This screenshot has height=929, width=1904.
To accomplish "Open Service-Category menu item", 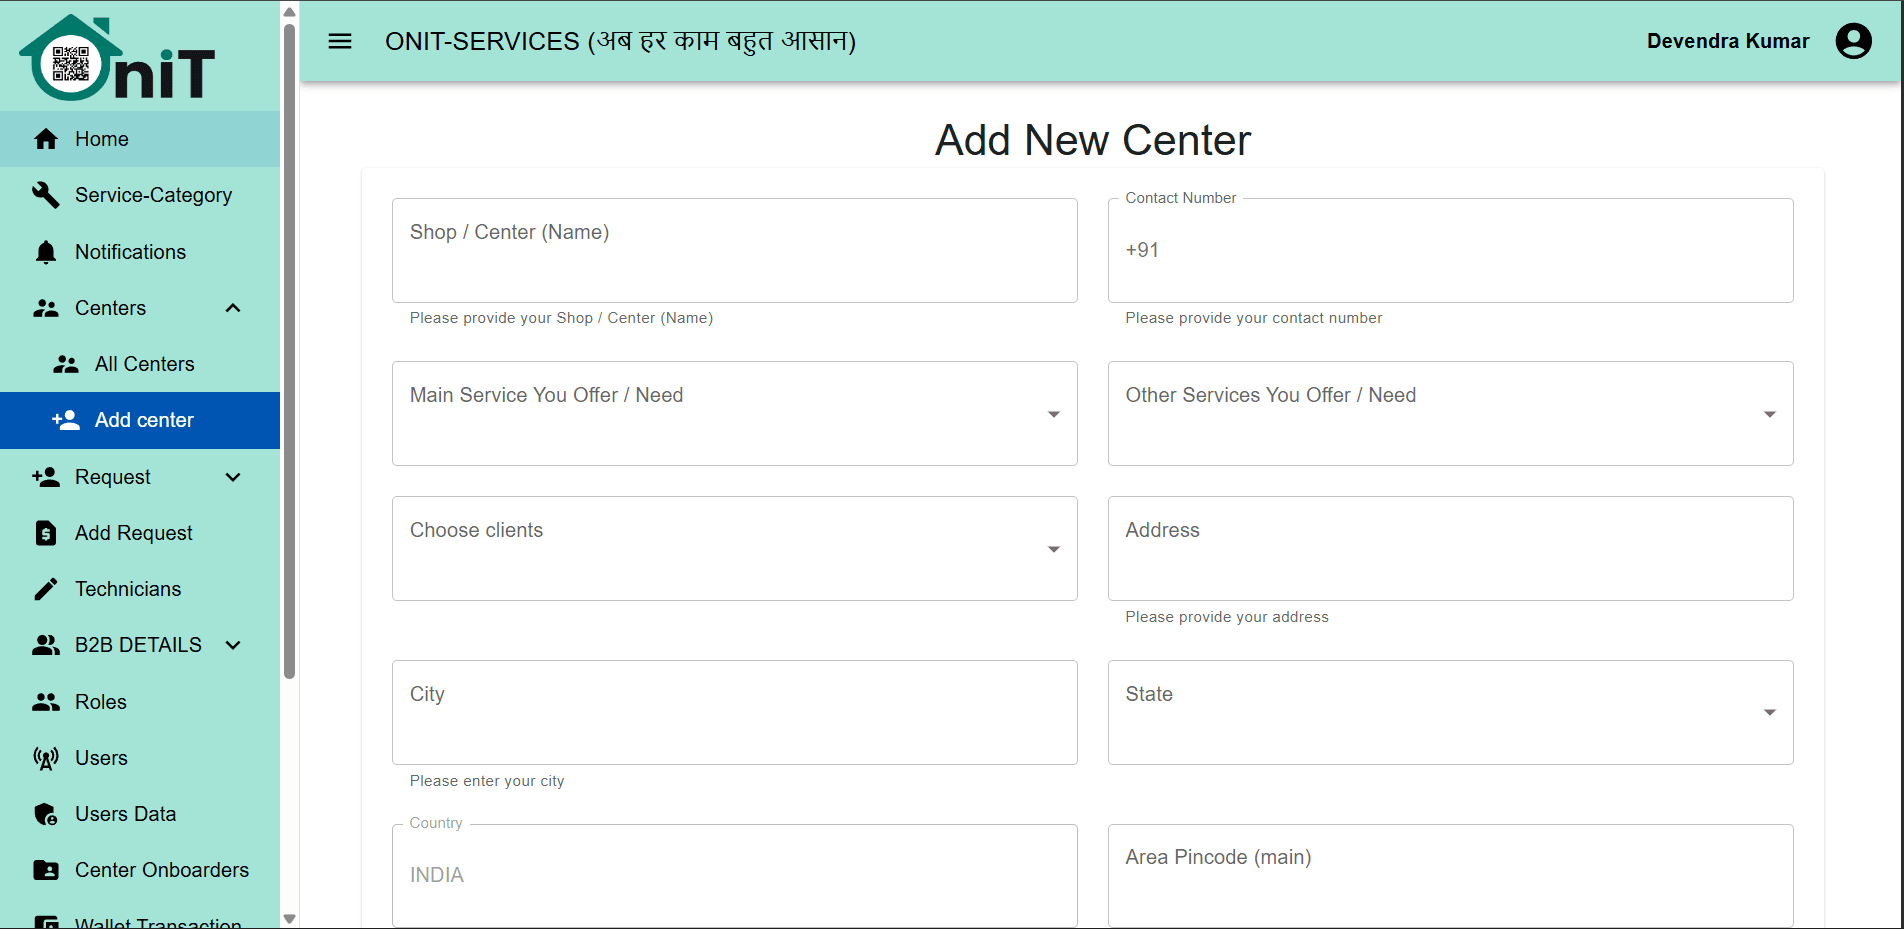I will tap(140, 195).
